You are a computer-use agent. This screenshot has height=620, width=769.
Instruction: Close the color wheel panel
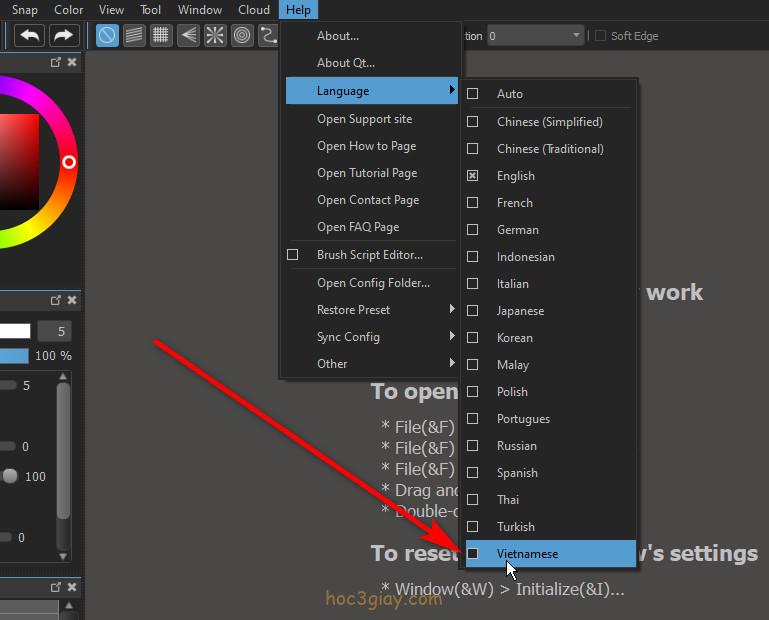point(73,63)
